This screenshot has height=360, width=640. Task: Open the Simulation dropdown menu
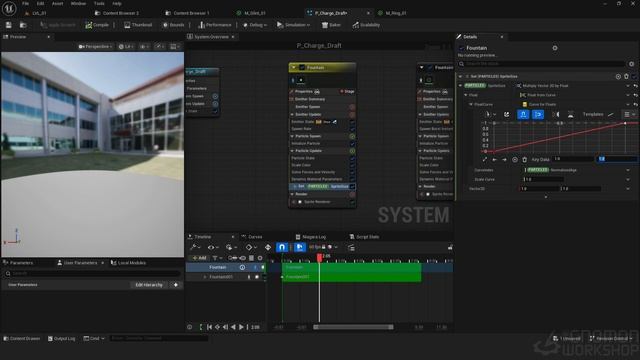(x=293, y=25)
